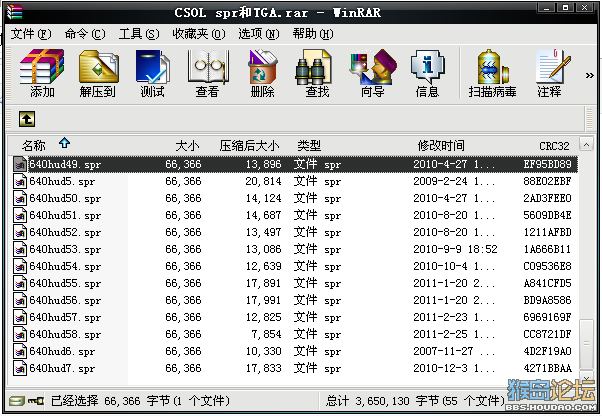Sort by CRC32 column header
This screenshot has width=602, height=416.
(554, 146)
